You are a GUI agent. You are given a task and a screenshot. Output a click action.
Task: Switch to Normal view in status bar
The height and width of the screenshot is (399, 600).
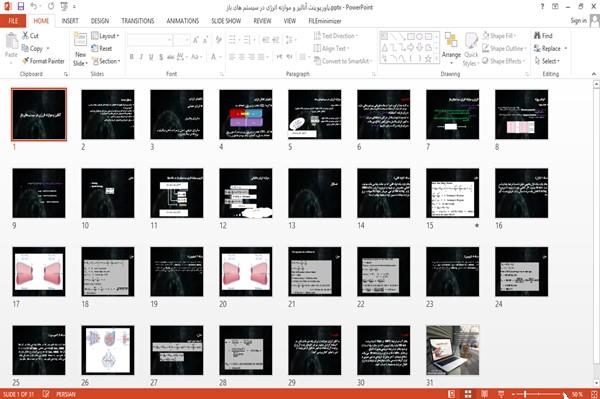point(452,394)
